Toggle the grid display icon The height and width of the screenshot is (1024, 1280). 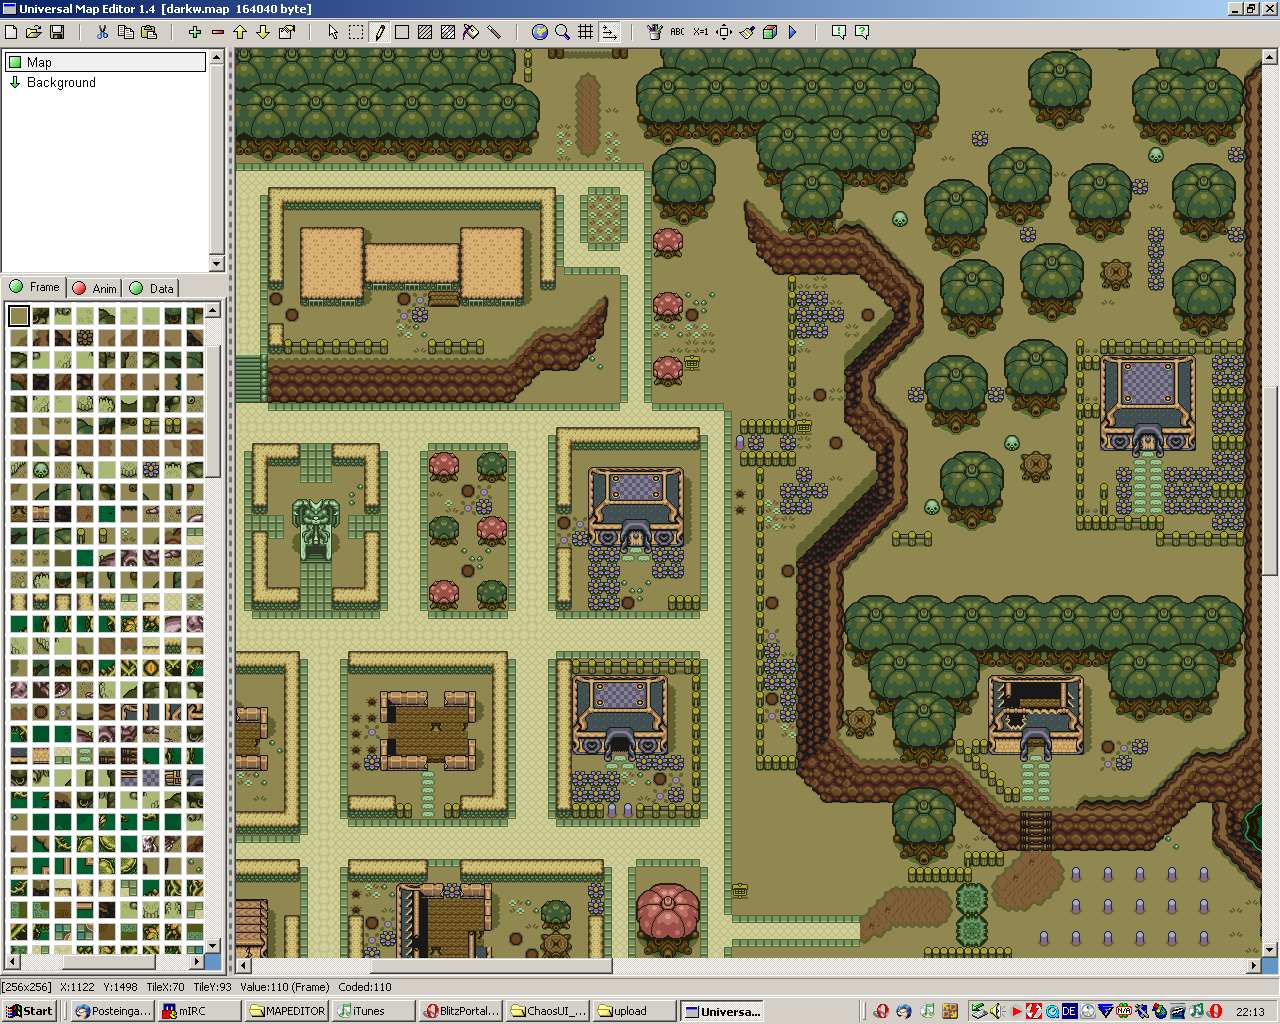586,32
